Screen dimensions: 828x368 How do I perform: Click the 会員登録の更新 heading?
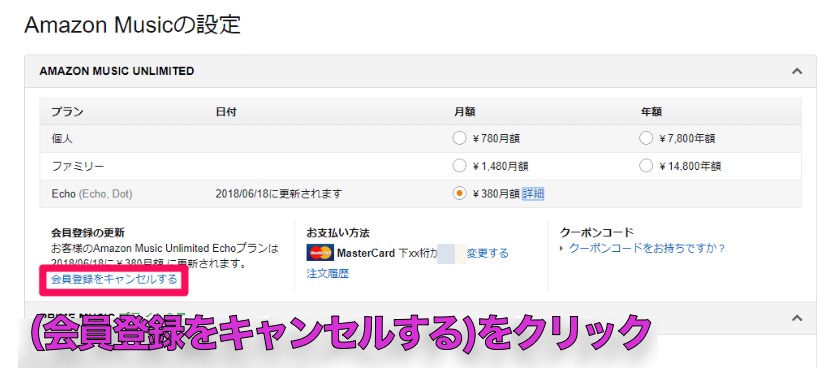click(x=88, y=233)
